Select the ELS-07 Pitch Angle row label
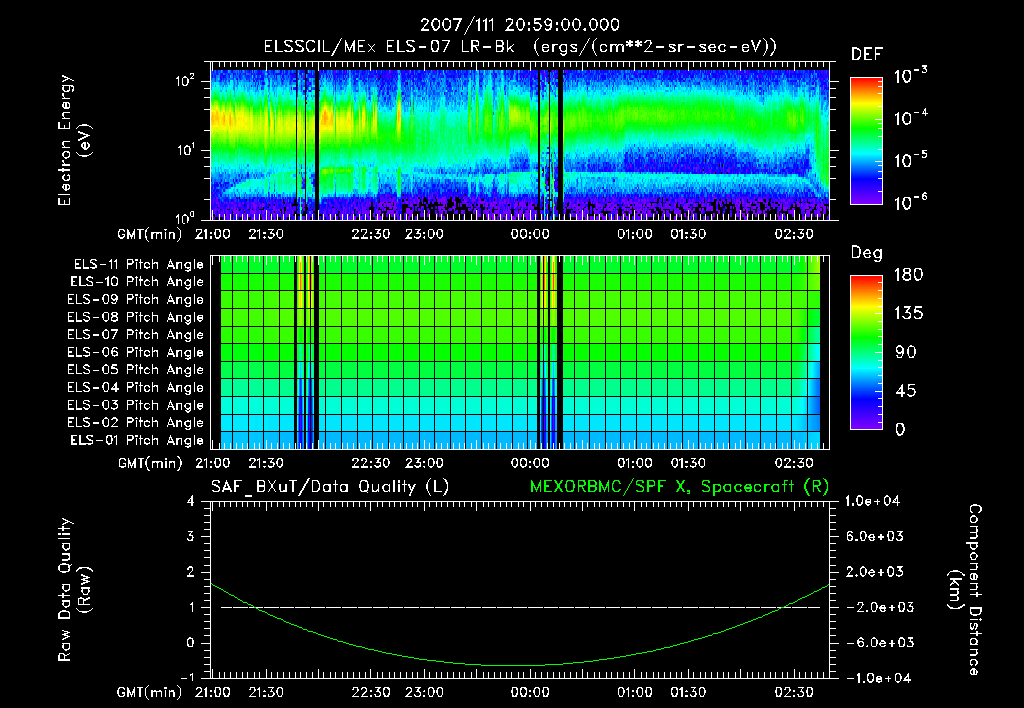 click(136, 335)
